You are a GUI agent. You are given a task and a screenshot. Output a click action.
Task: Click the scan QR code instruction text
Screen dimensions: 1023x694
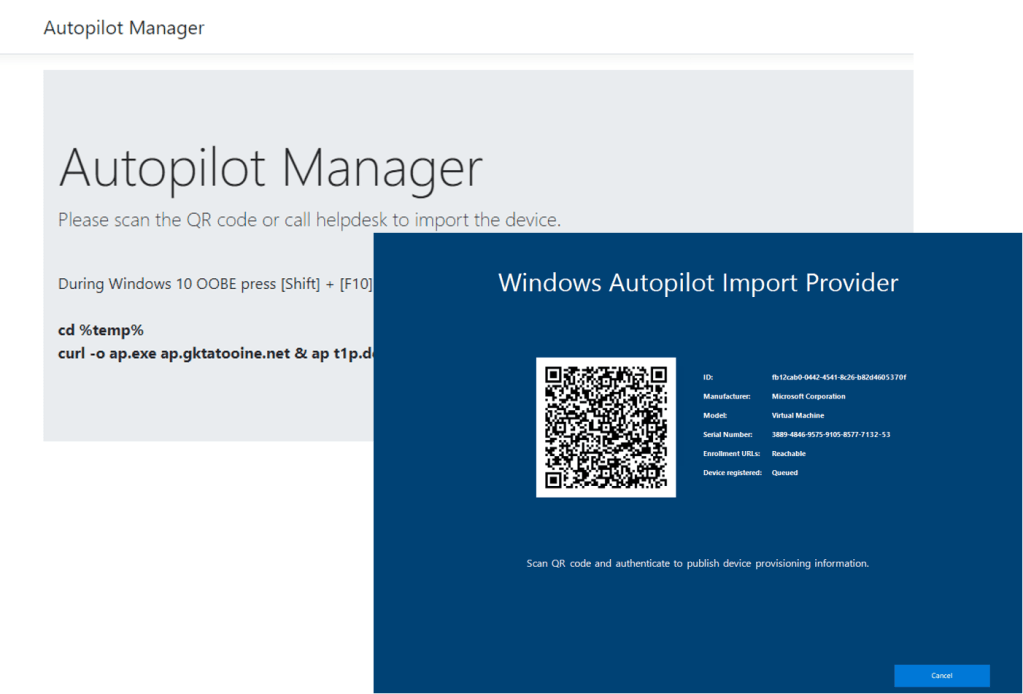(x=697, y=563)
